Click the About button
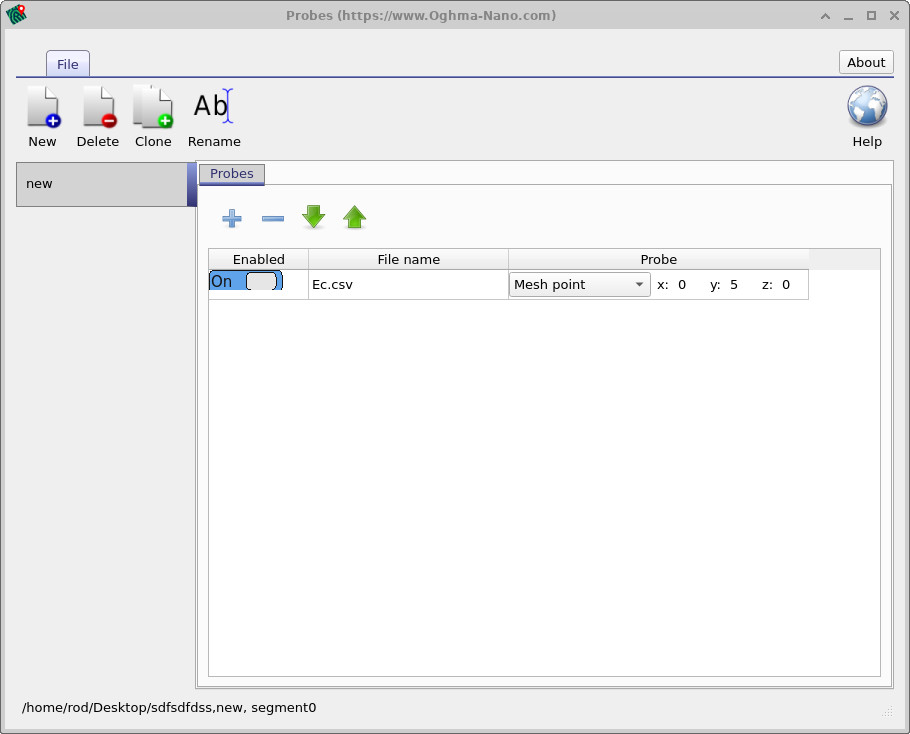 (866, 62)
